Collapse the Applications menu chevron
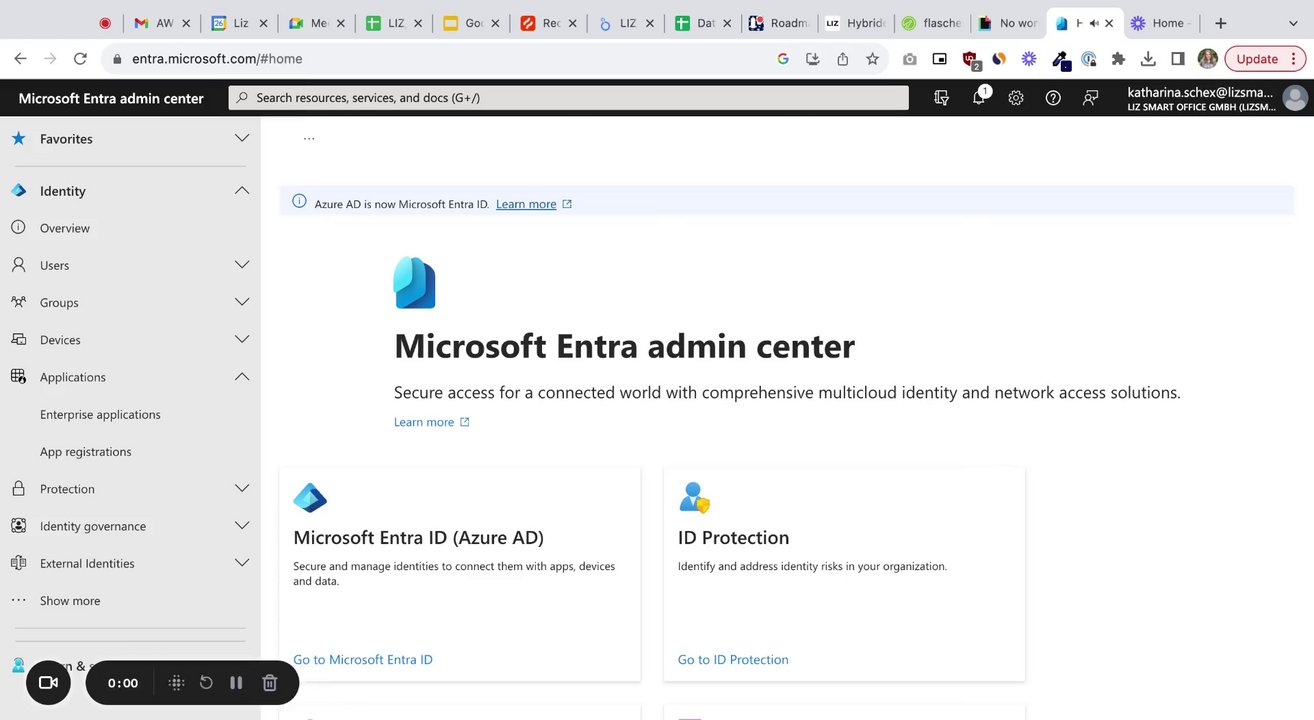The height and width of the screenshot is (720, 1314). coord(242,377)
